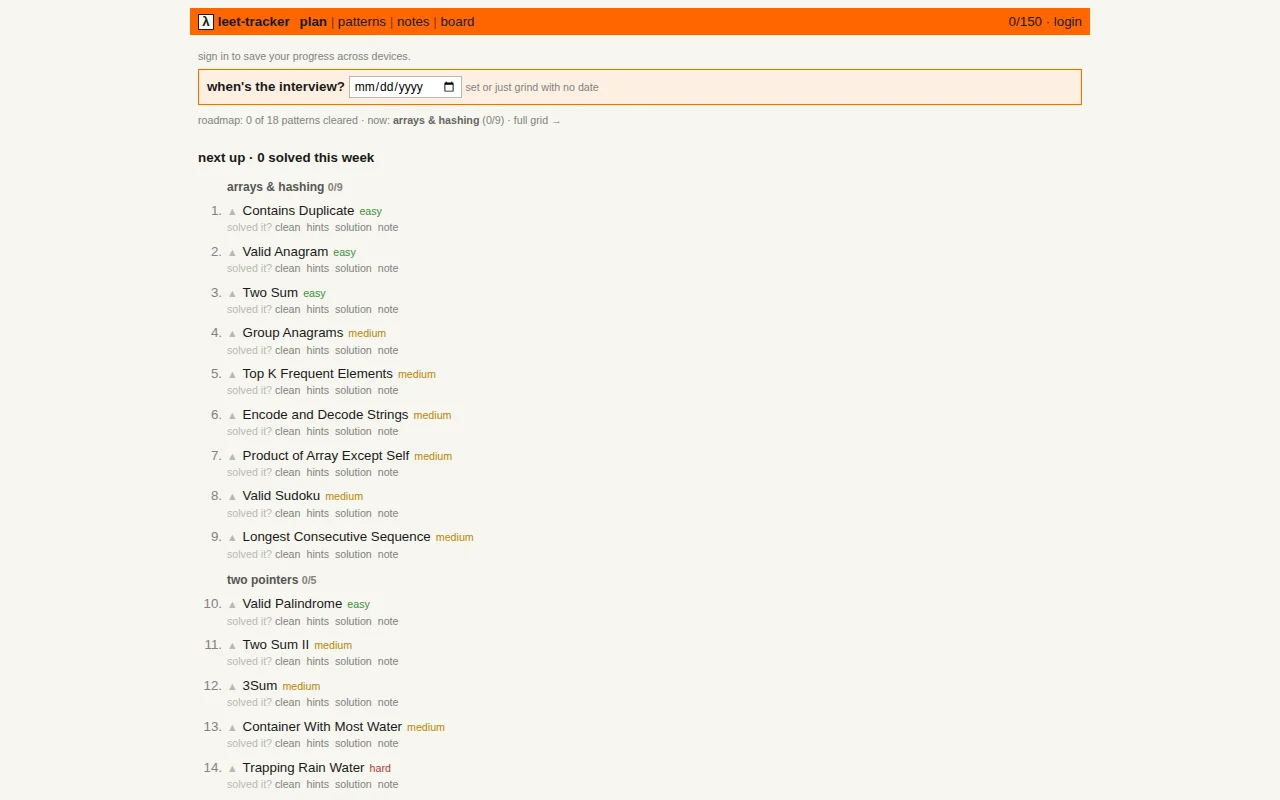1280x800 pixels.
Task: Go to the patterns page
Action: pyautogui.click(x=362, y=22)
